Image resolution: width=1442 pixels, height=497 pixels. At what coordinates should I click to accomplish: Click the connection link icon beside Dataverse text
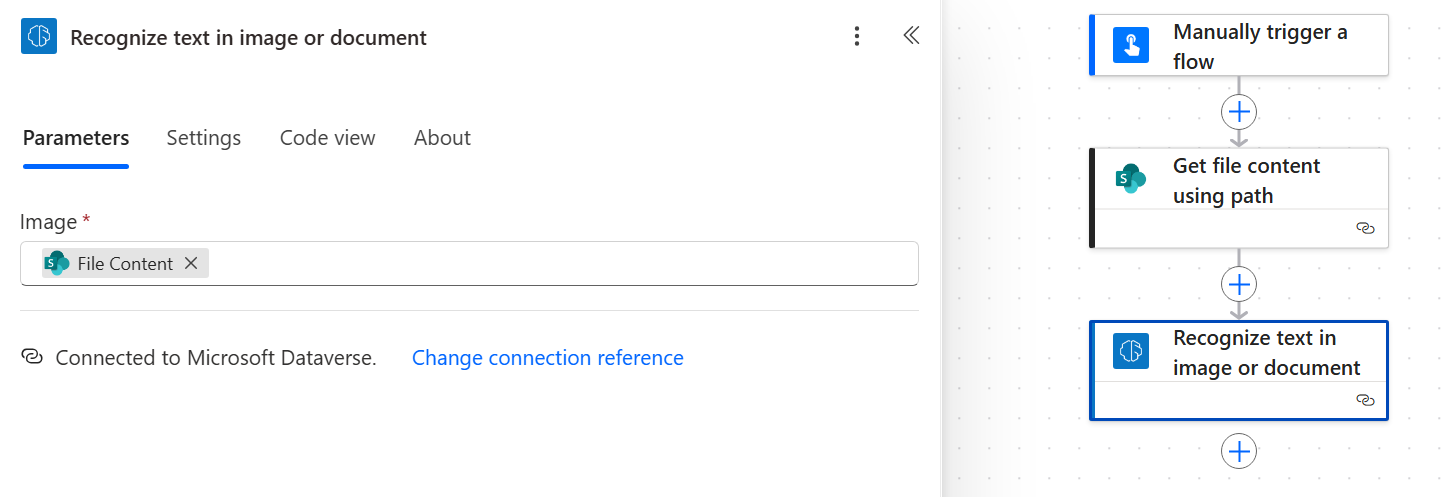coord(32,358)
